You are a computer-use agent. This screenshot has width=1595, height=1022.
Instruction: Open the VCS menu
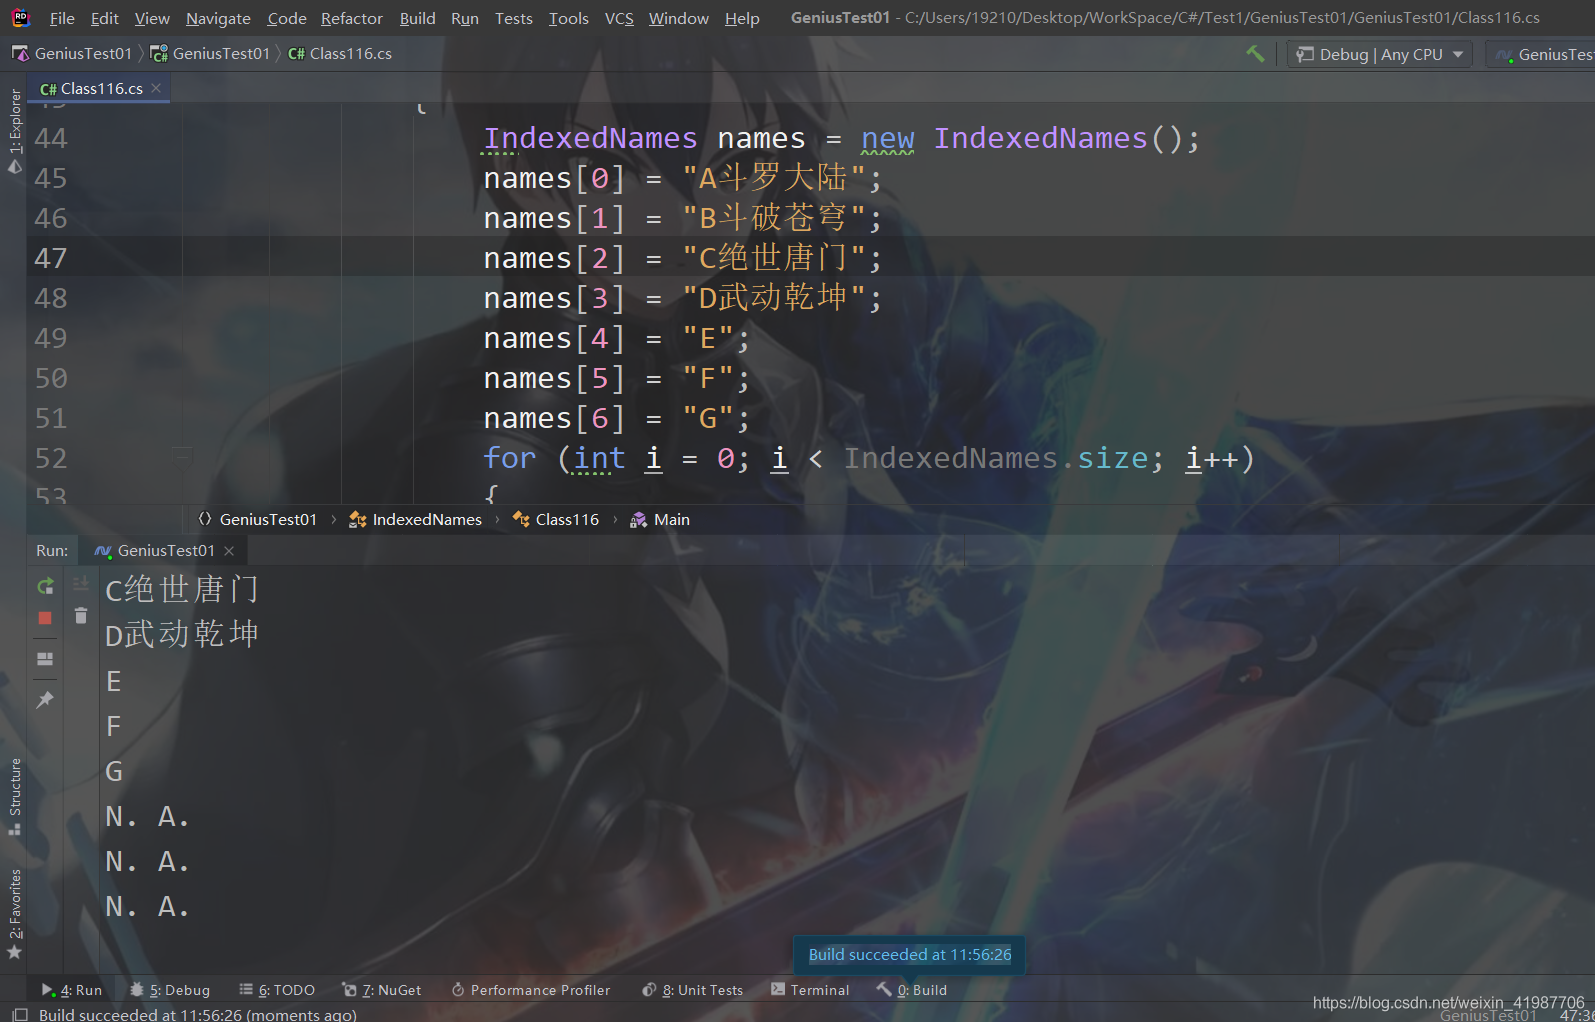tap(619, 18)
